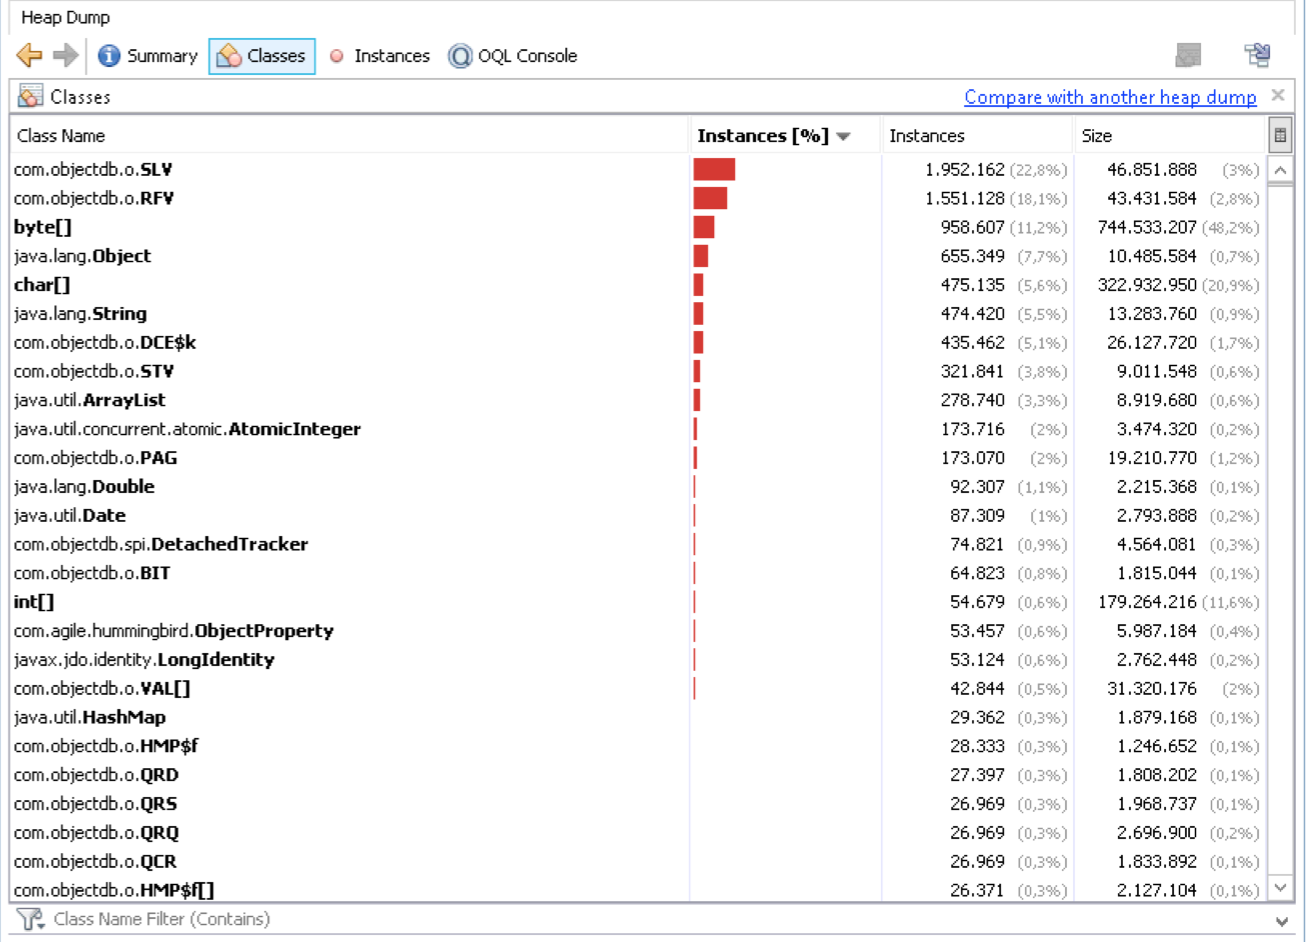The image size is (1306, 942).
Task: Select the LongIdentity class row
Action: 639,660
